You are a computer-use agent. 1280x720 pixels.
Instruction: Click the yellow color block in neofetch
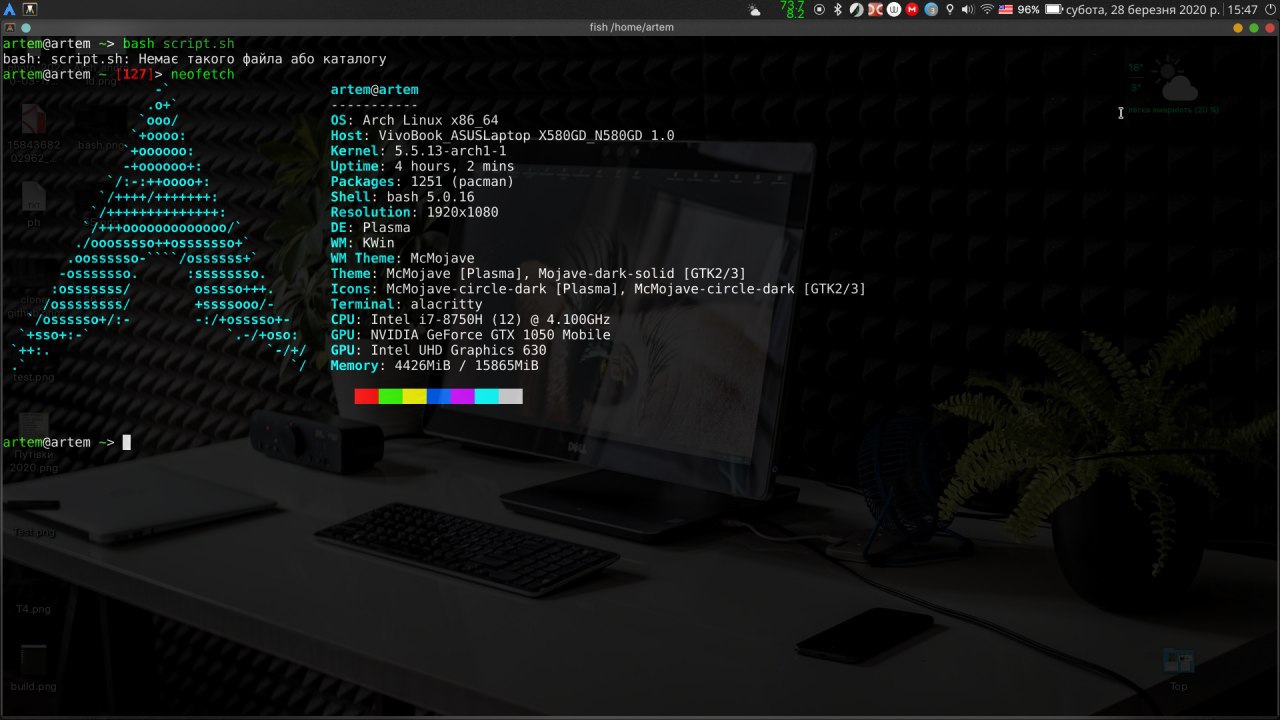[414, 397]
